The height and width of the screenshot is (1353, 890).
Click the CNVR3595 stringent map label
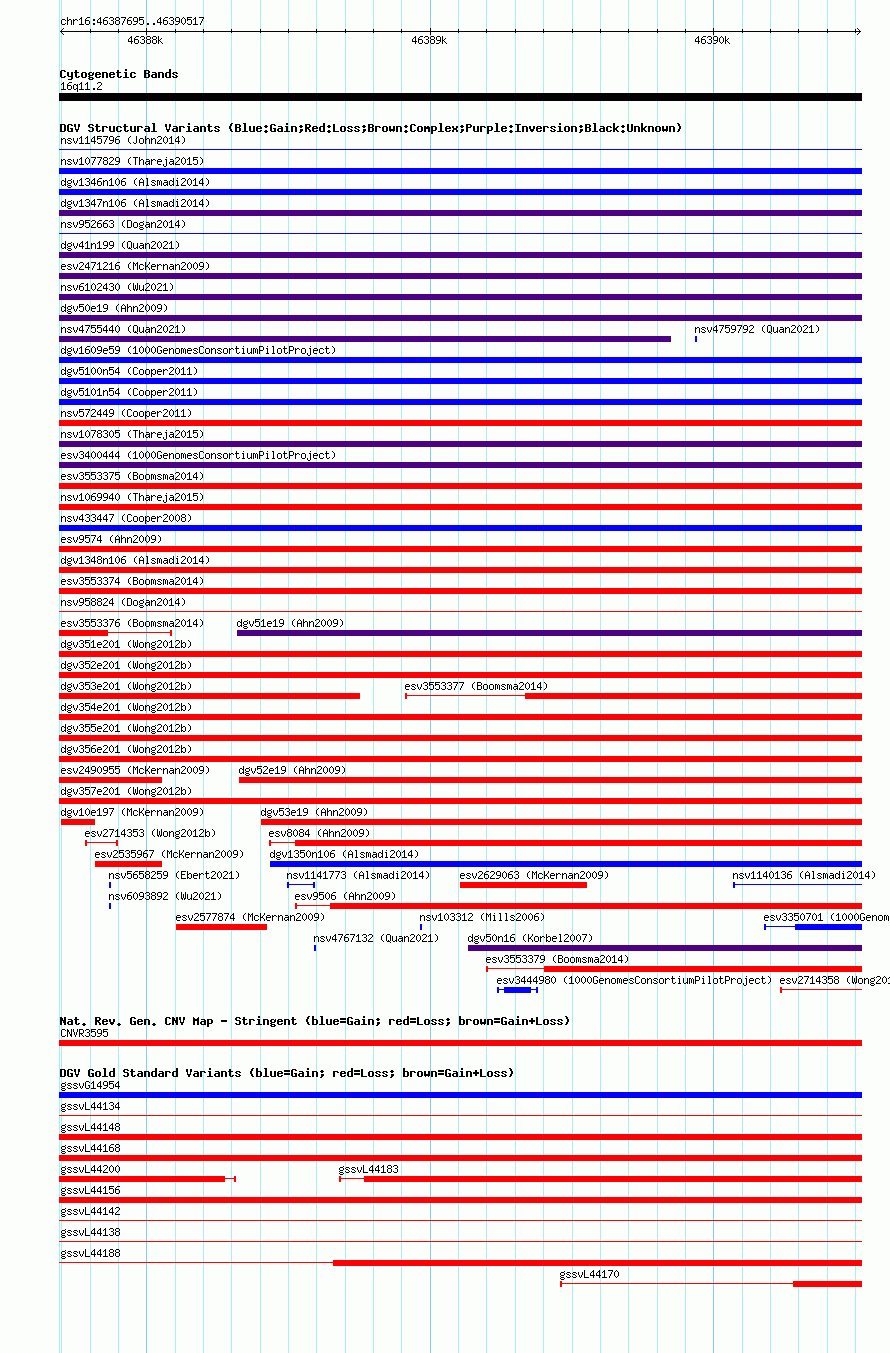pyautogui.click(x=84, y=1032)
